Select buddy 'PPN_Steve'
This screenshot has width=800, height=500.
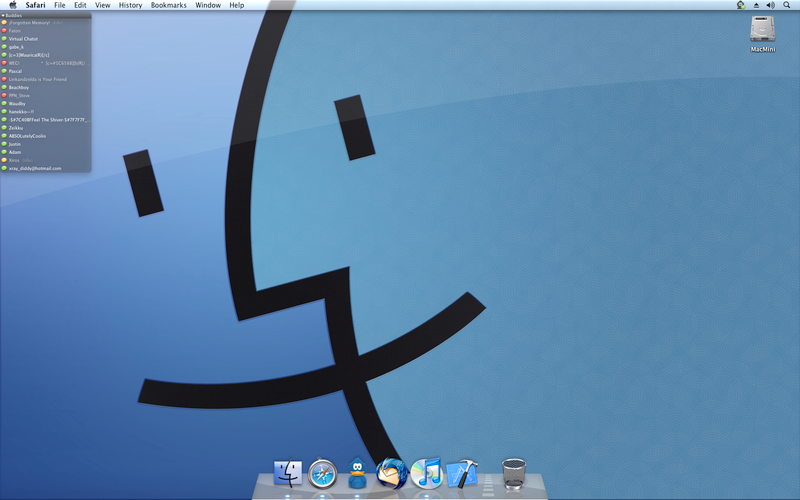coord(46,95)
